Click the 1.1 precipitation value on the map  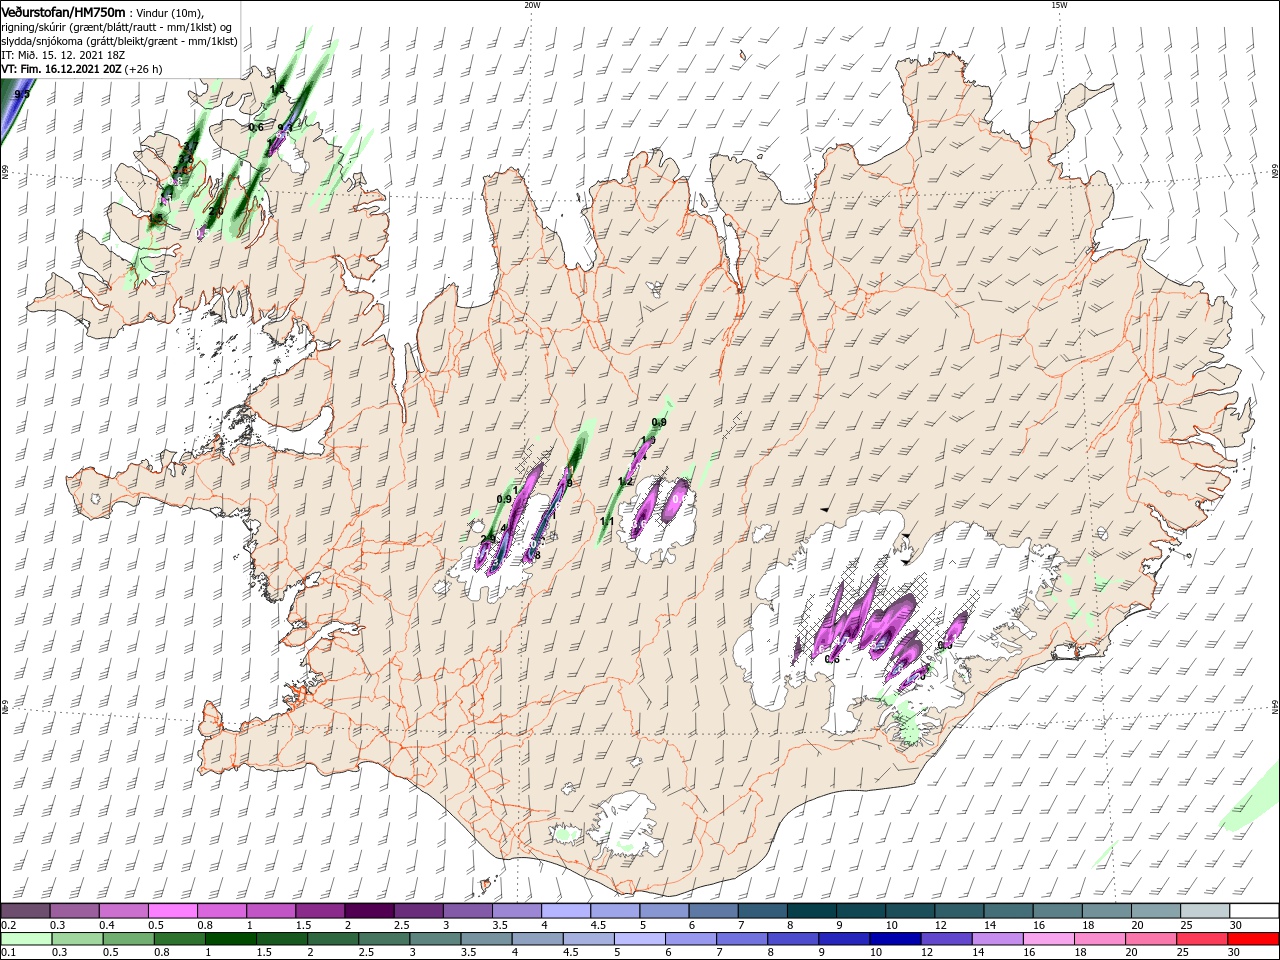pos(607,522)
